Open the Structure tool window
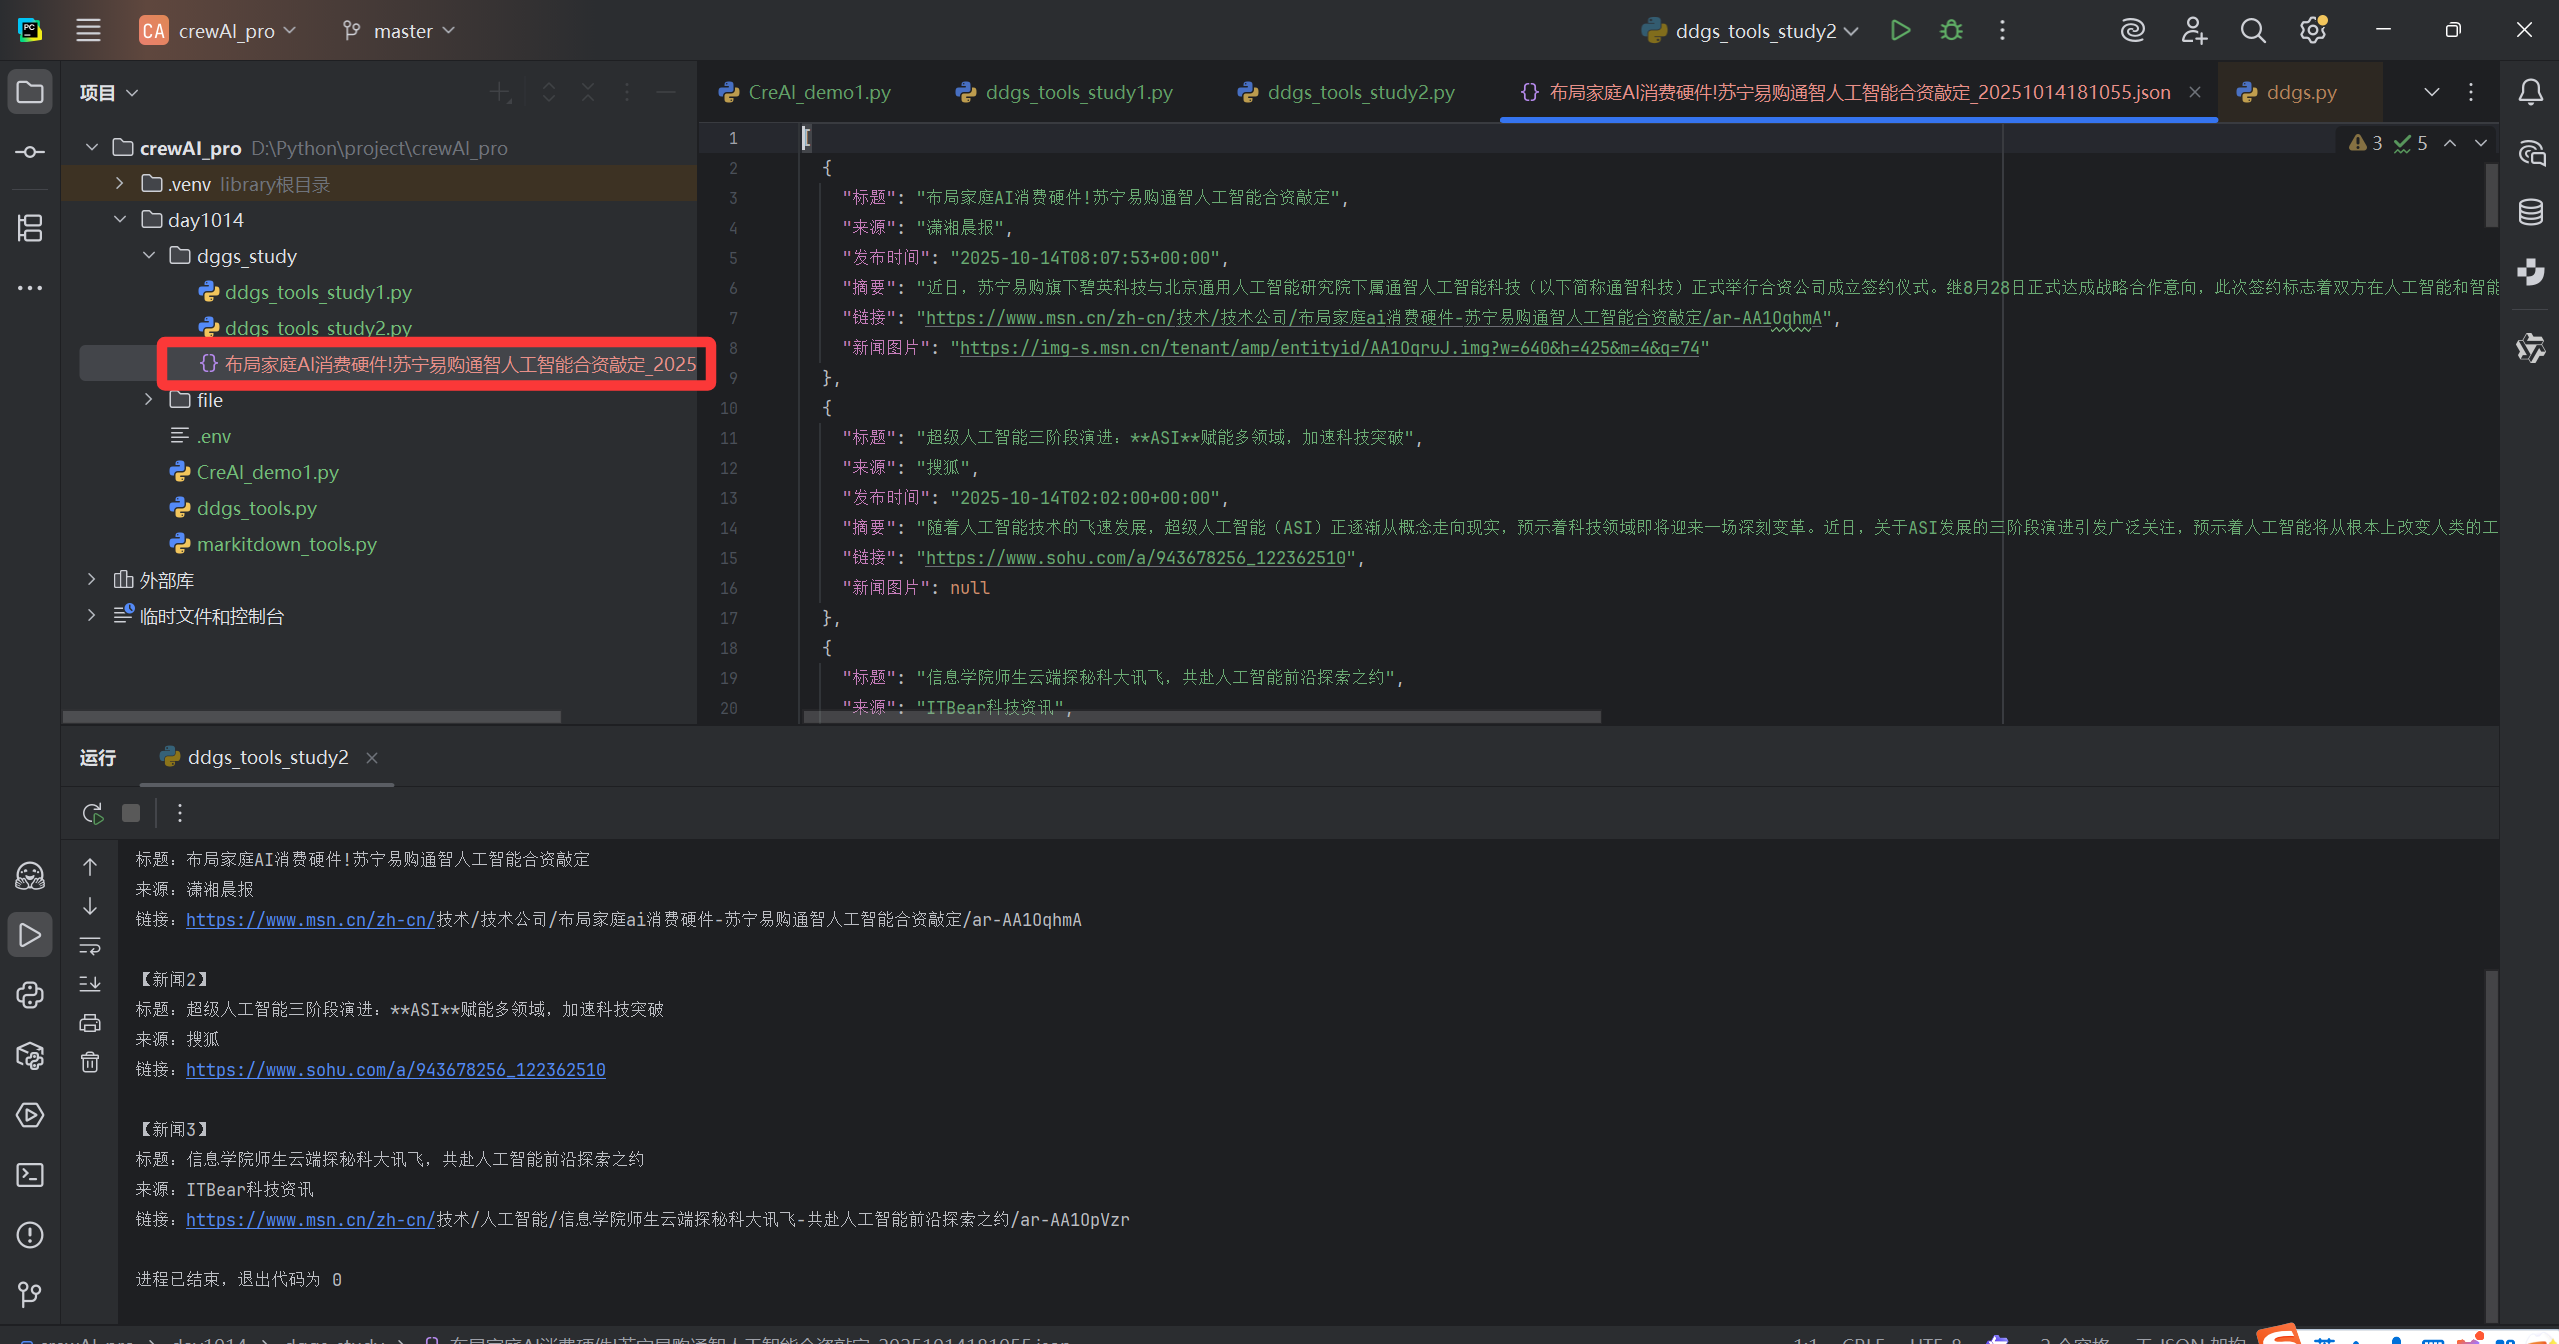This screenshot has height=1344, width=2559. (30, 228)
